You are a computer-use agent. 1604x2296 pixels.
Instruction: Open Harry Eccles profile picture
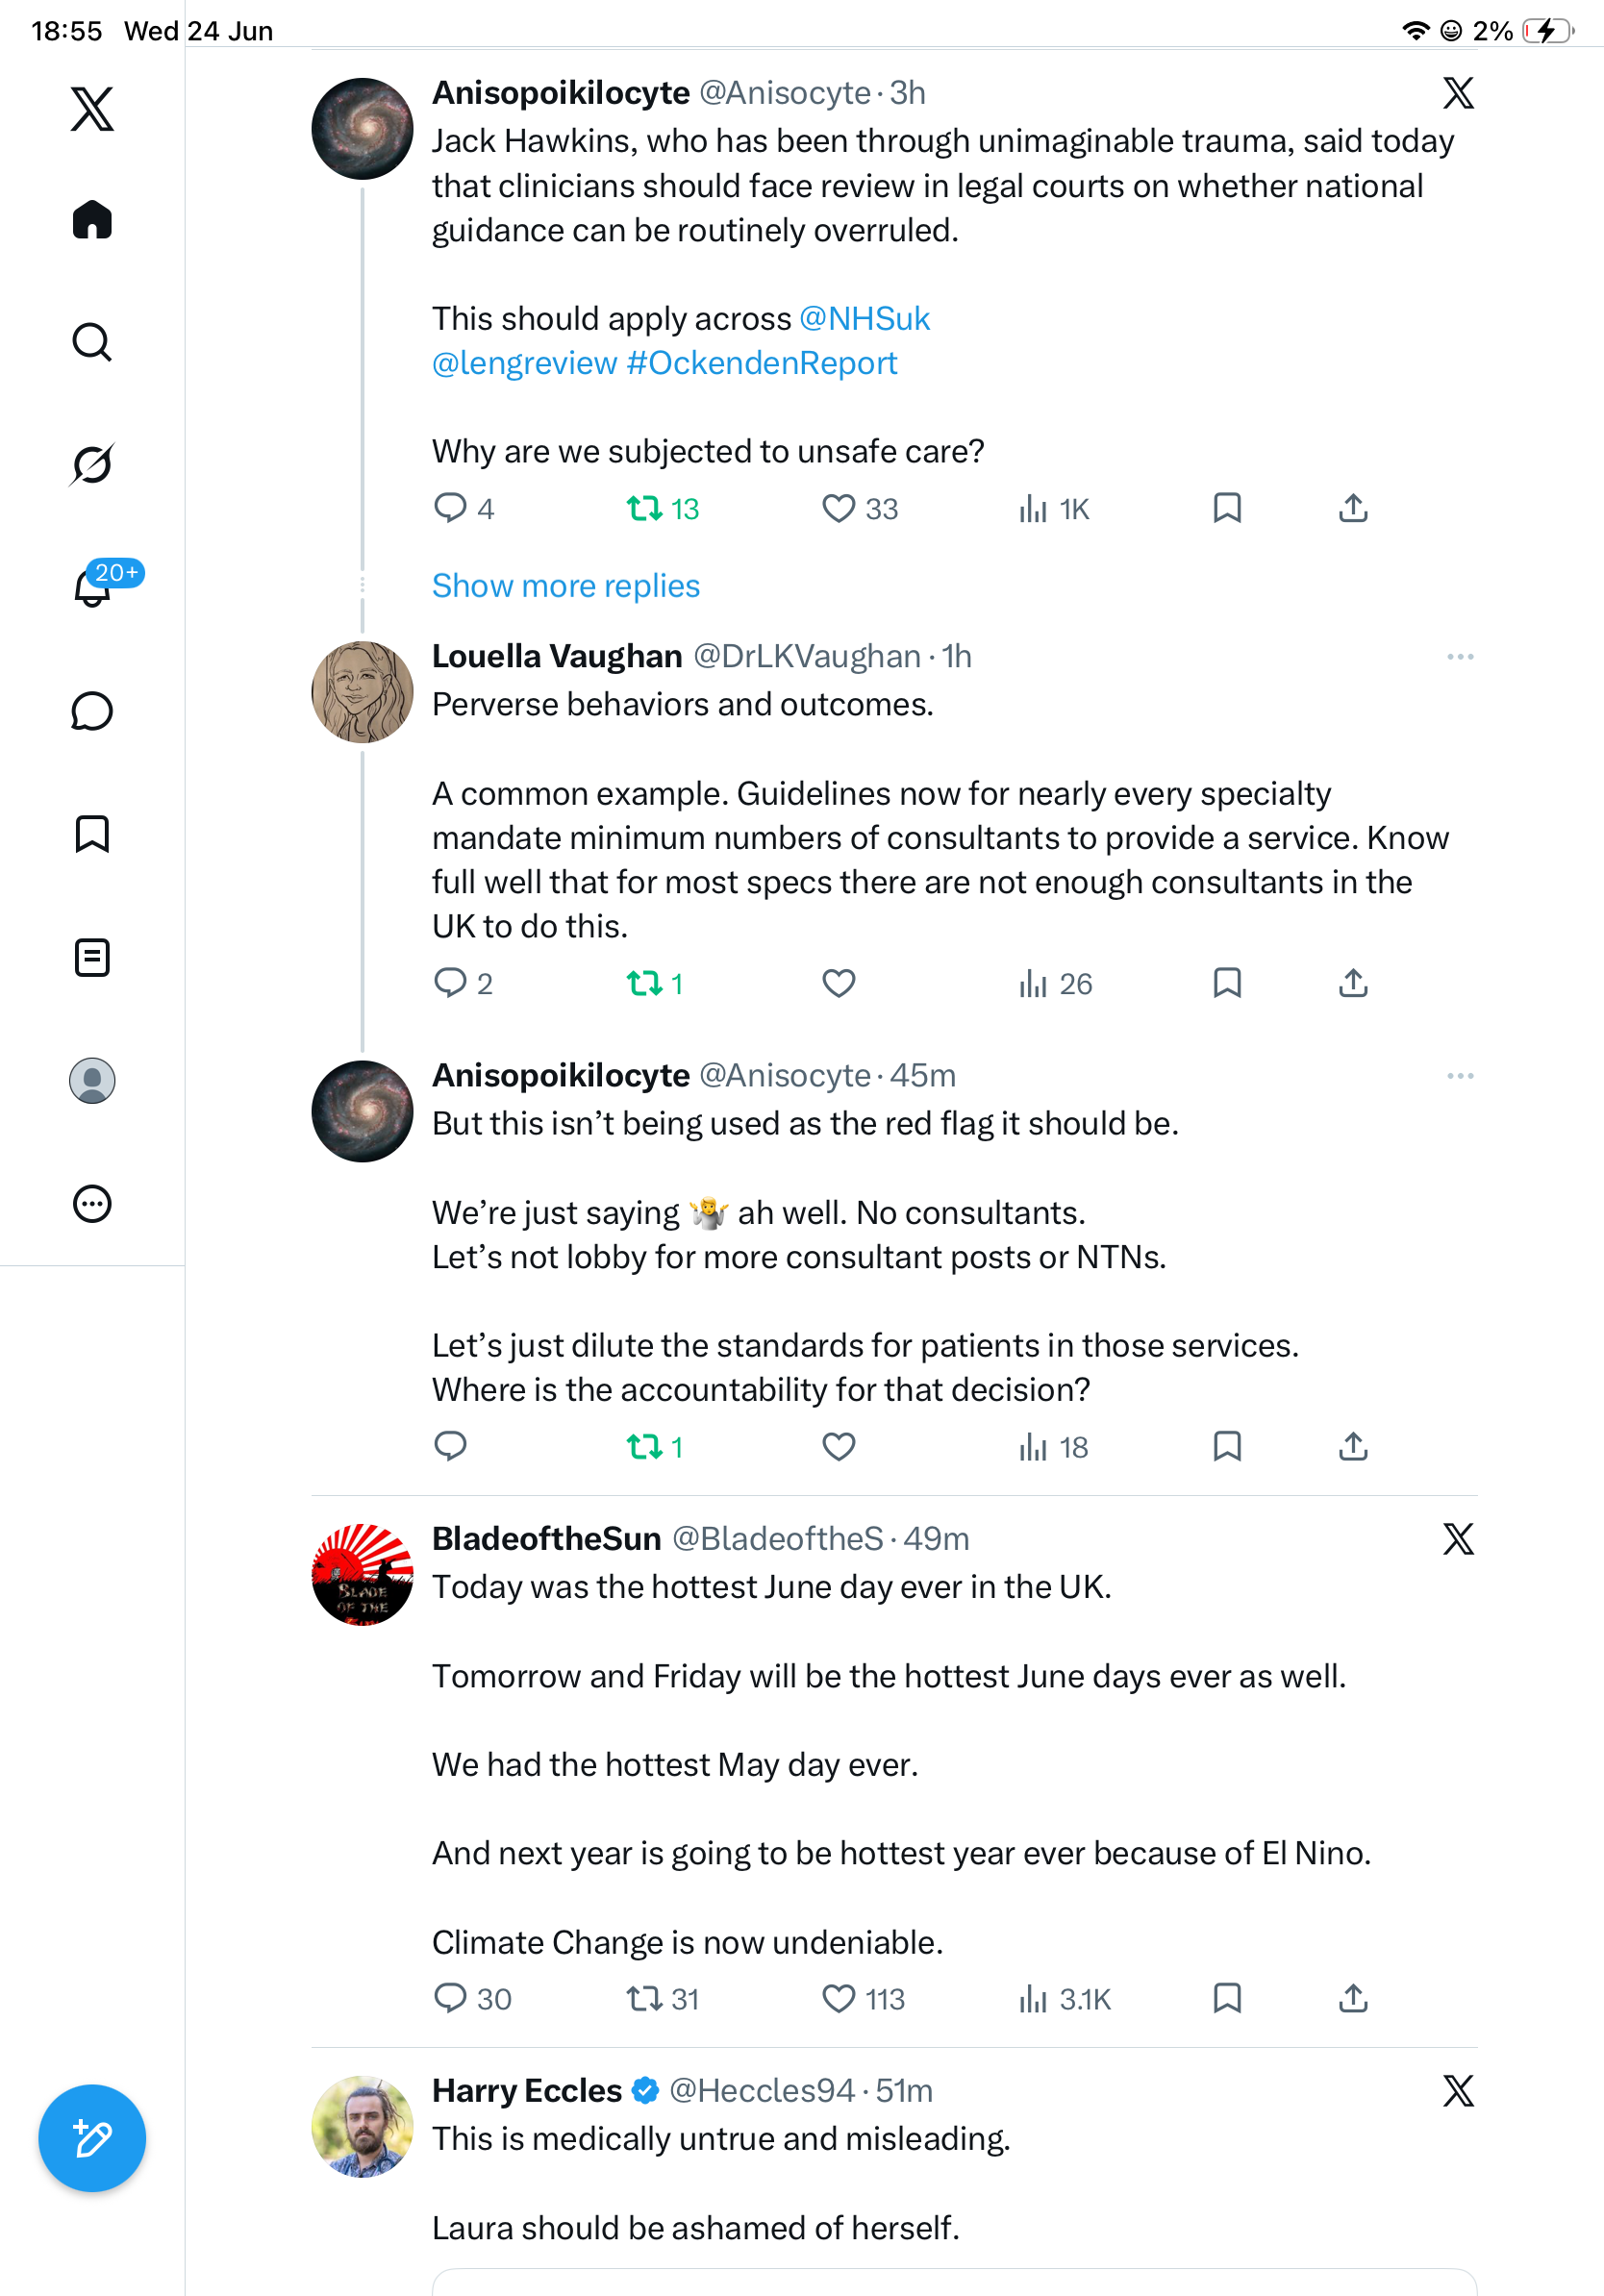tap(362, 2125)
